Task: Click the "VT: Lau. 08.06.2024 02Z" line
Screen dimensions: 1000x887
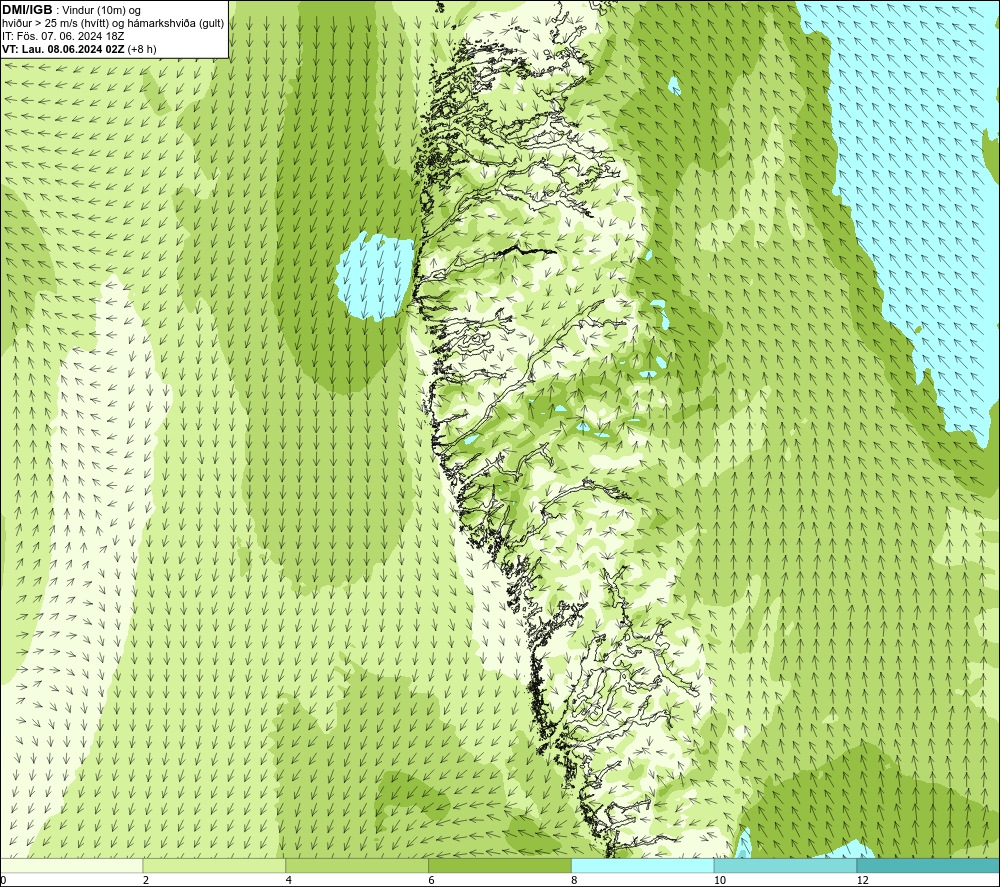Action: click(x=63, y=49)
